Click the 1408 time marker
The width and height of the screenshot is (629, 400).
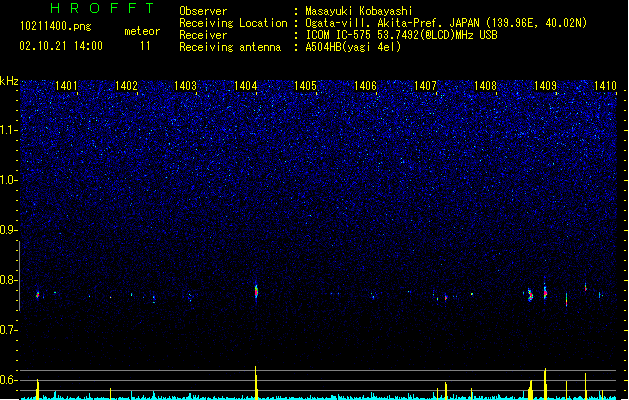485,86
